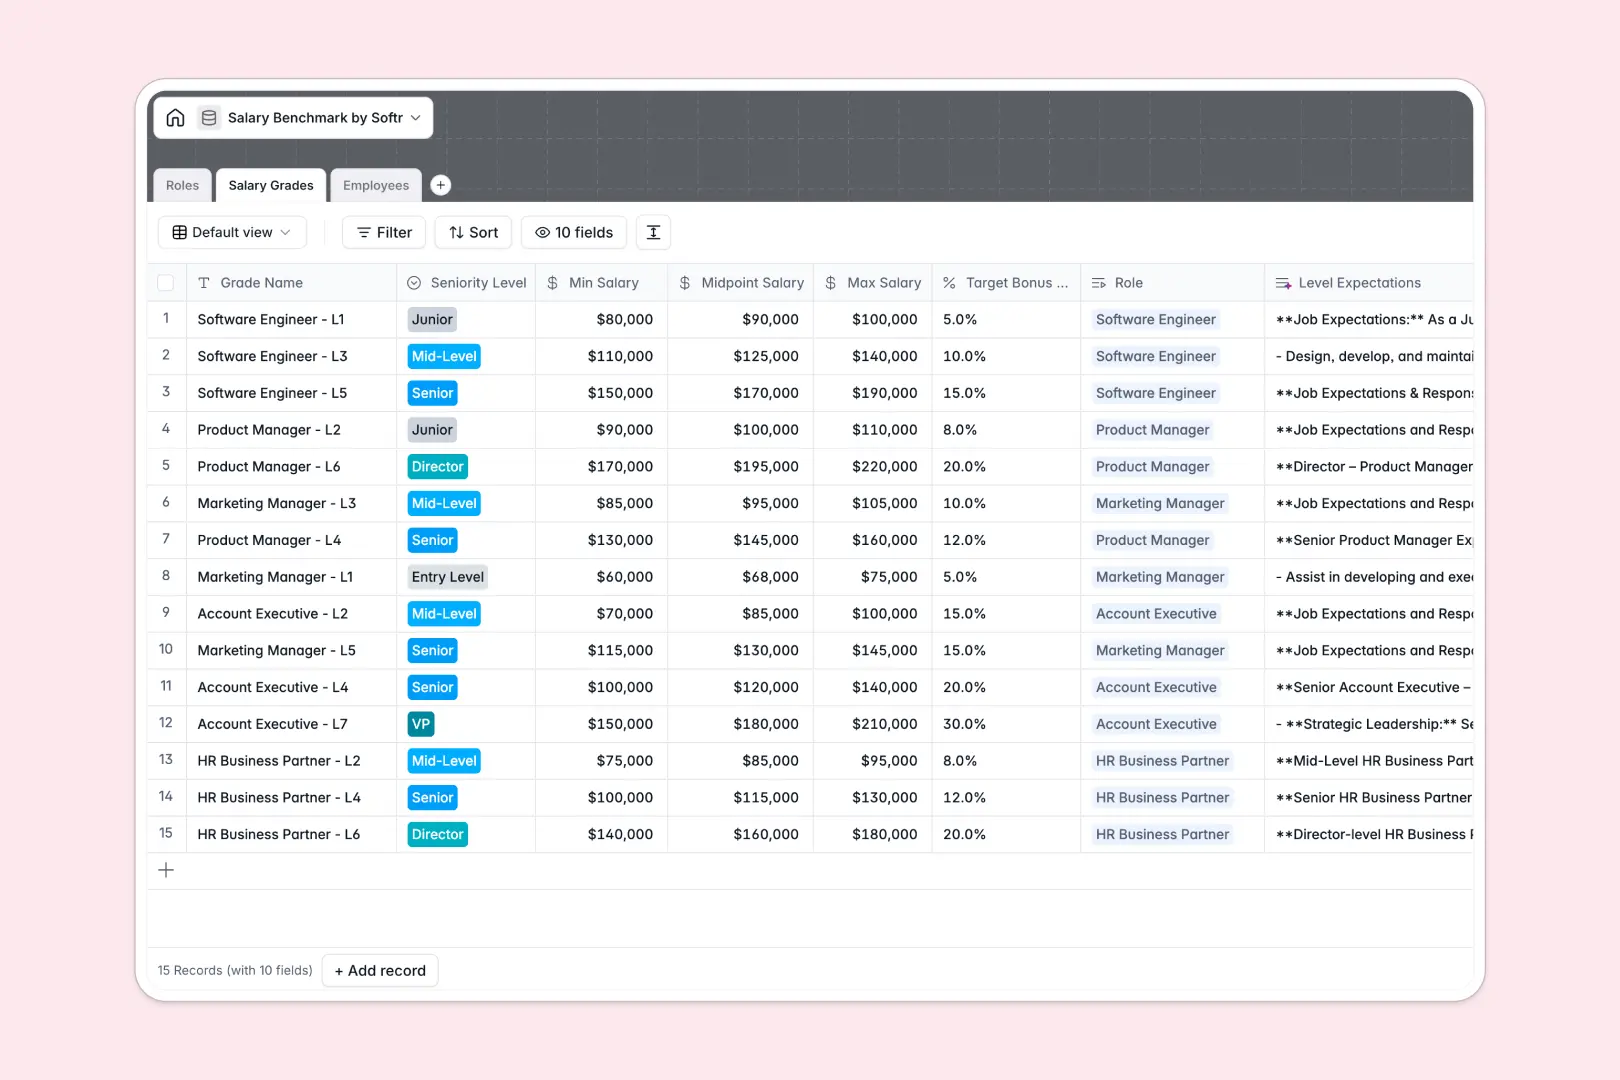Image resolution: width=1620 pixels, height=1080 pixels.
Task: Click the percent icon on Target Bonus header
Action: [x=948, y=282]
